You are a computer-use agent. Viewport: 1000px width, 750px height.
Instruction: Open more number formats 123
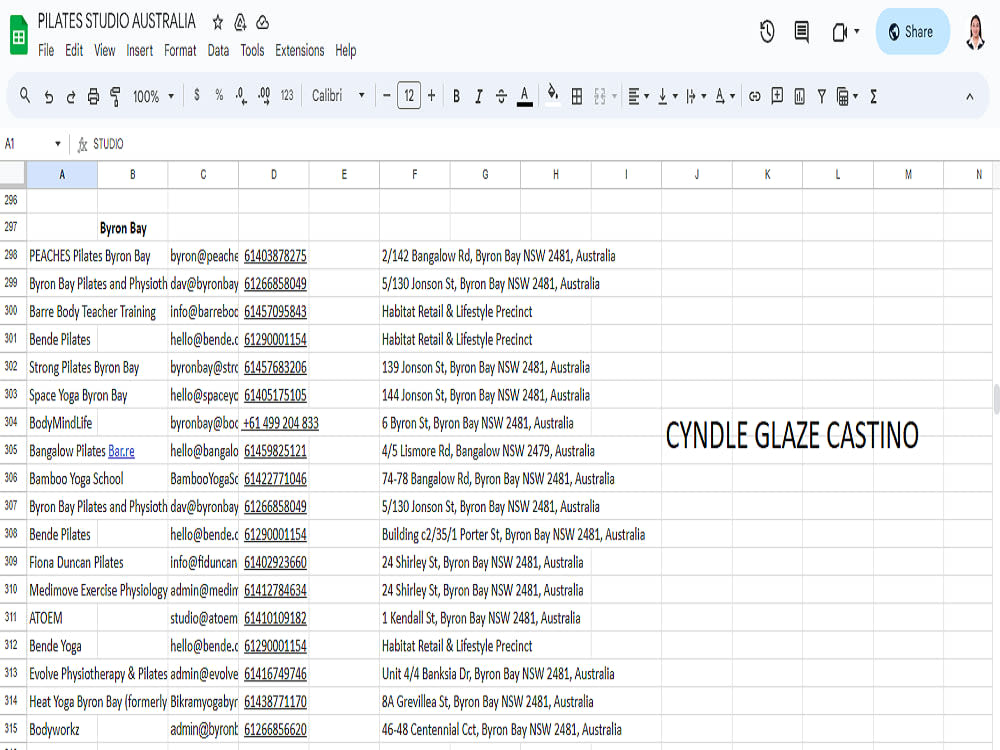(287, 96)
